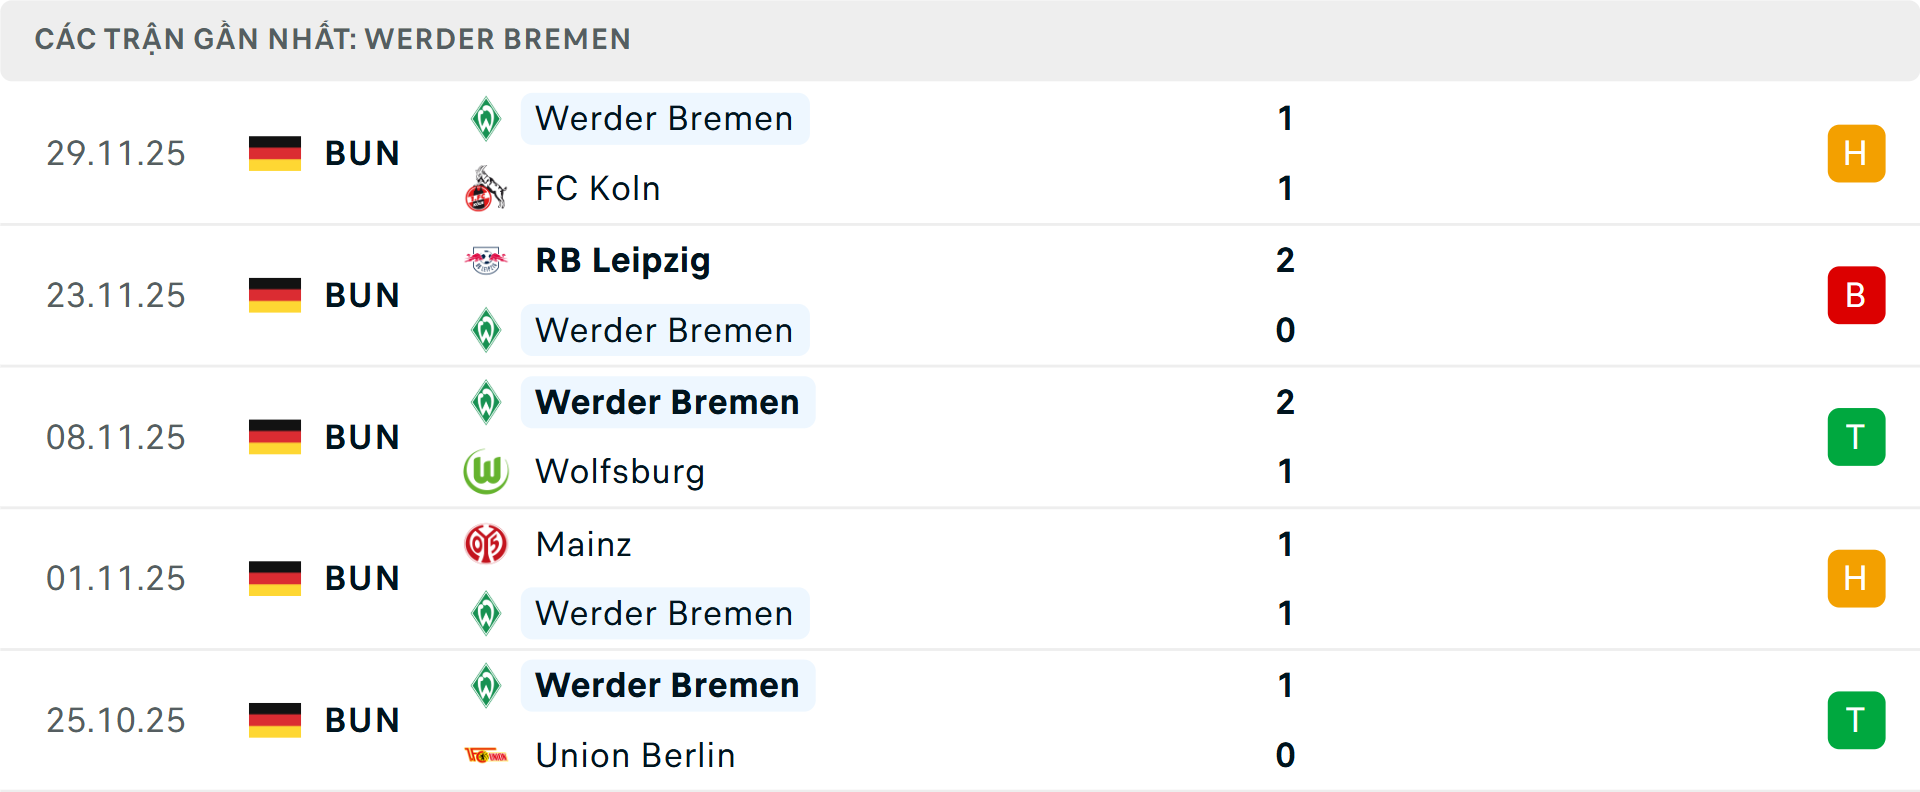Click the red B badge on the Leipzig match
The image size is (1920, 792).
pyautogui.click(x=1857, y=295)
